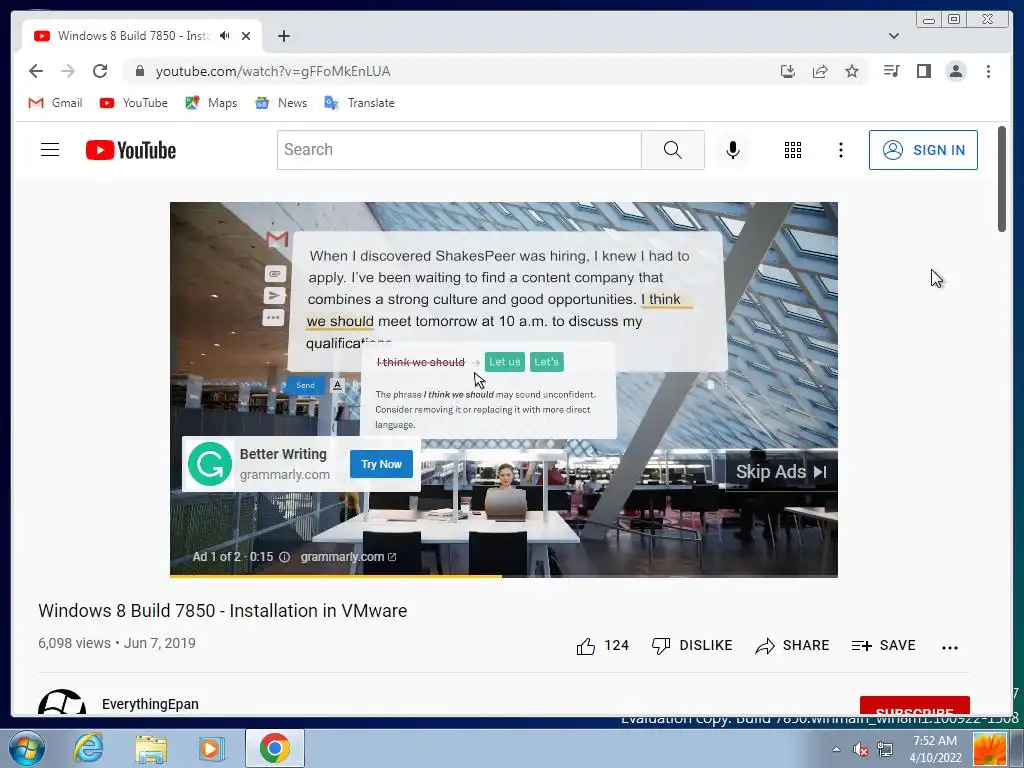The image size is (1024, 768).
Task: Click the muted volume tray icon
Action: pyautogui.click(x=861, y=749)
